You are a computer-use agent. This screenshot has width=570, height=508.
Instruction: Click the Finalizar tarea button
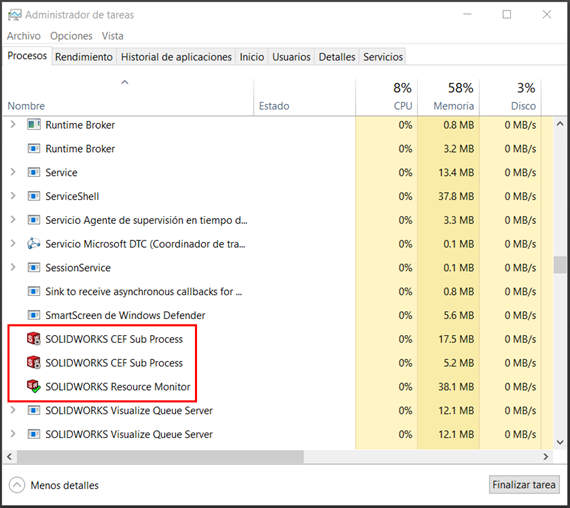click(x=524, y=485)
